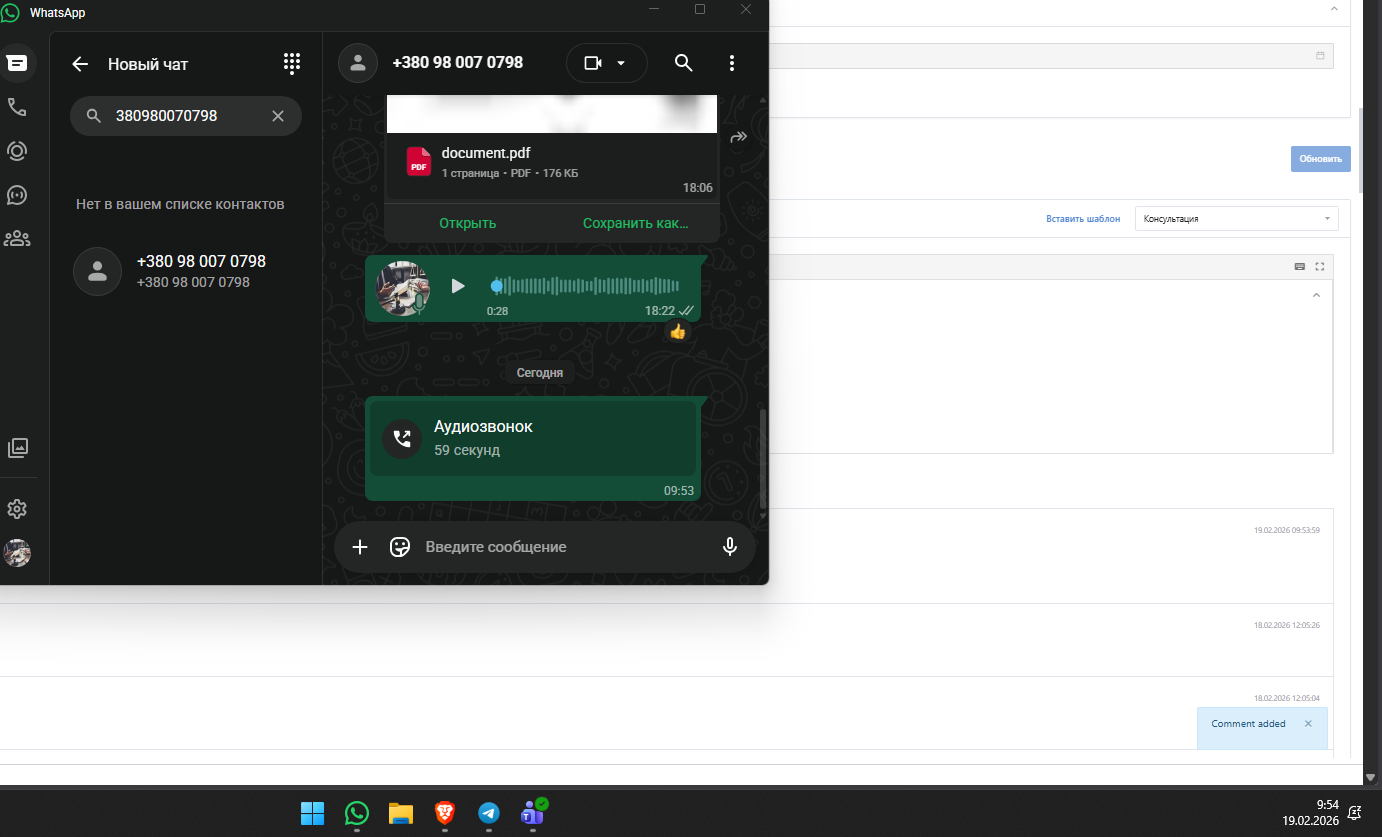1382x837 pixels.
Task: Select the +380 98 007 0798 search result
Action: [186, 271]
